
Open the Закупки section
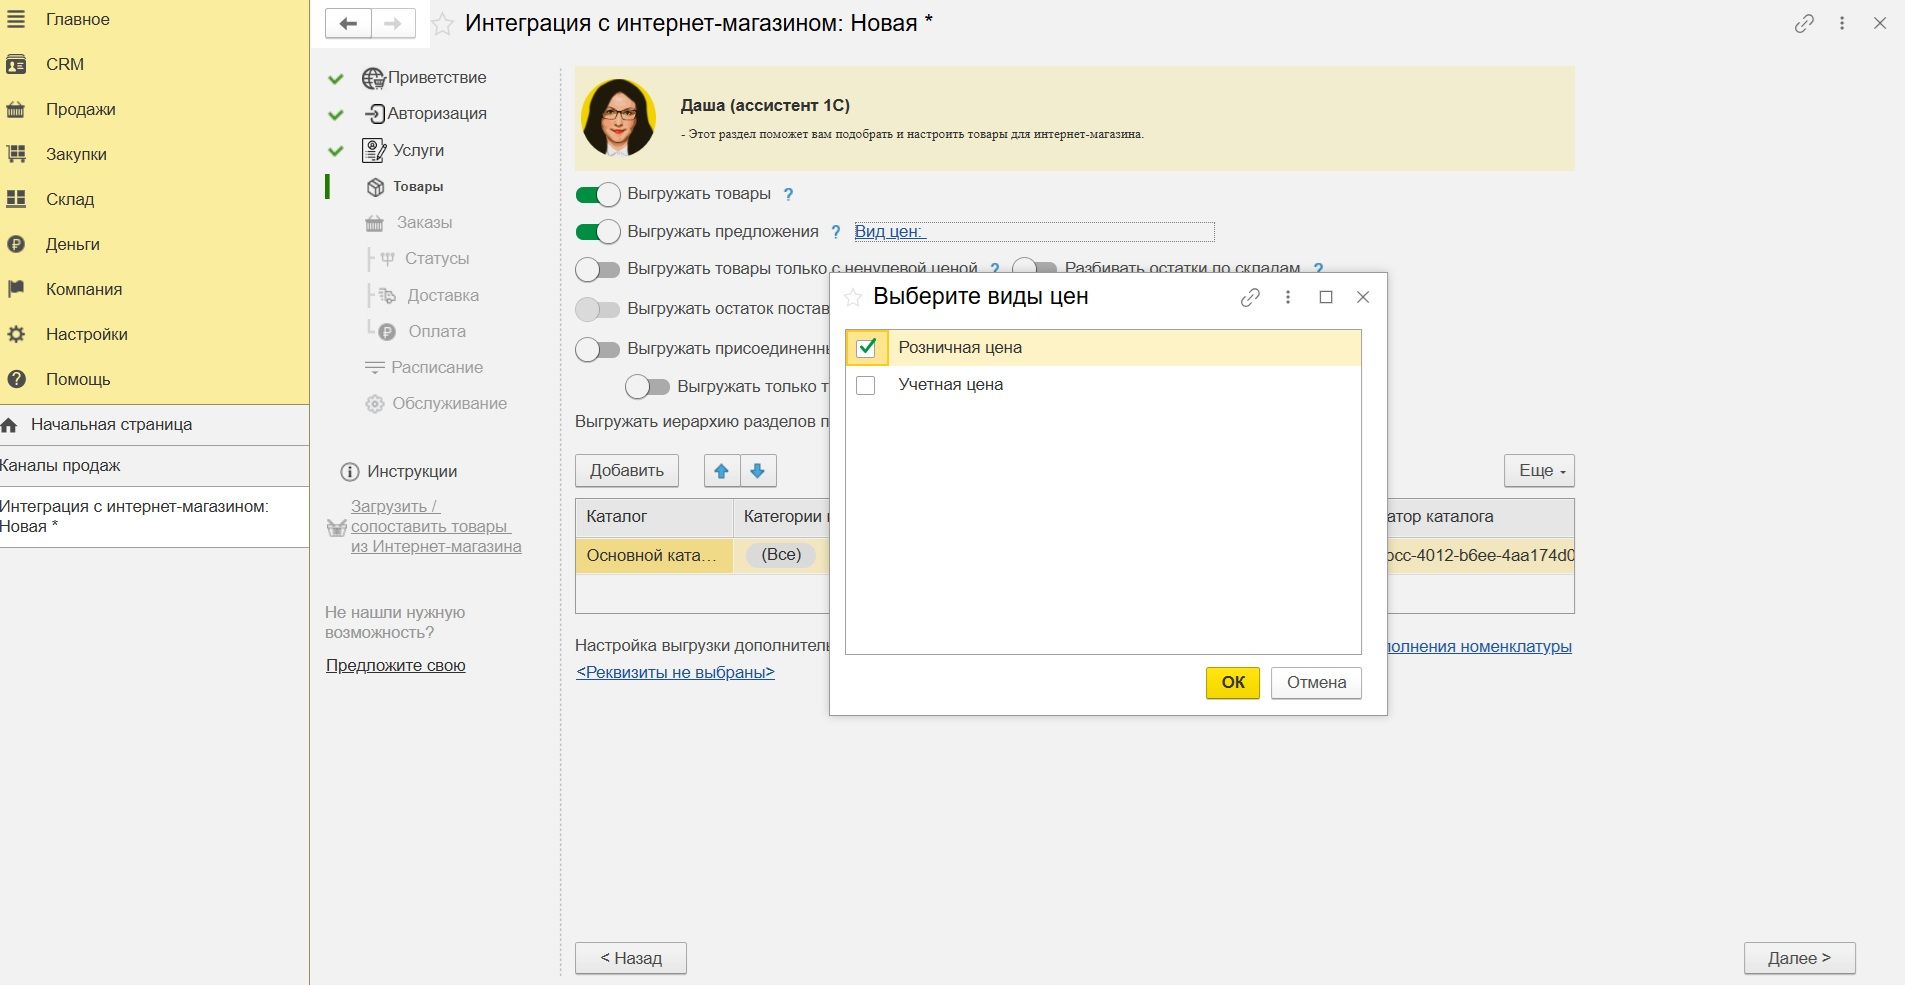pyautogui.click(x=76, y=154)
